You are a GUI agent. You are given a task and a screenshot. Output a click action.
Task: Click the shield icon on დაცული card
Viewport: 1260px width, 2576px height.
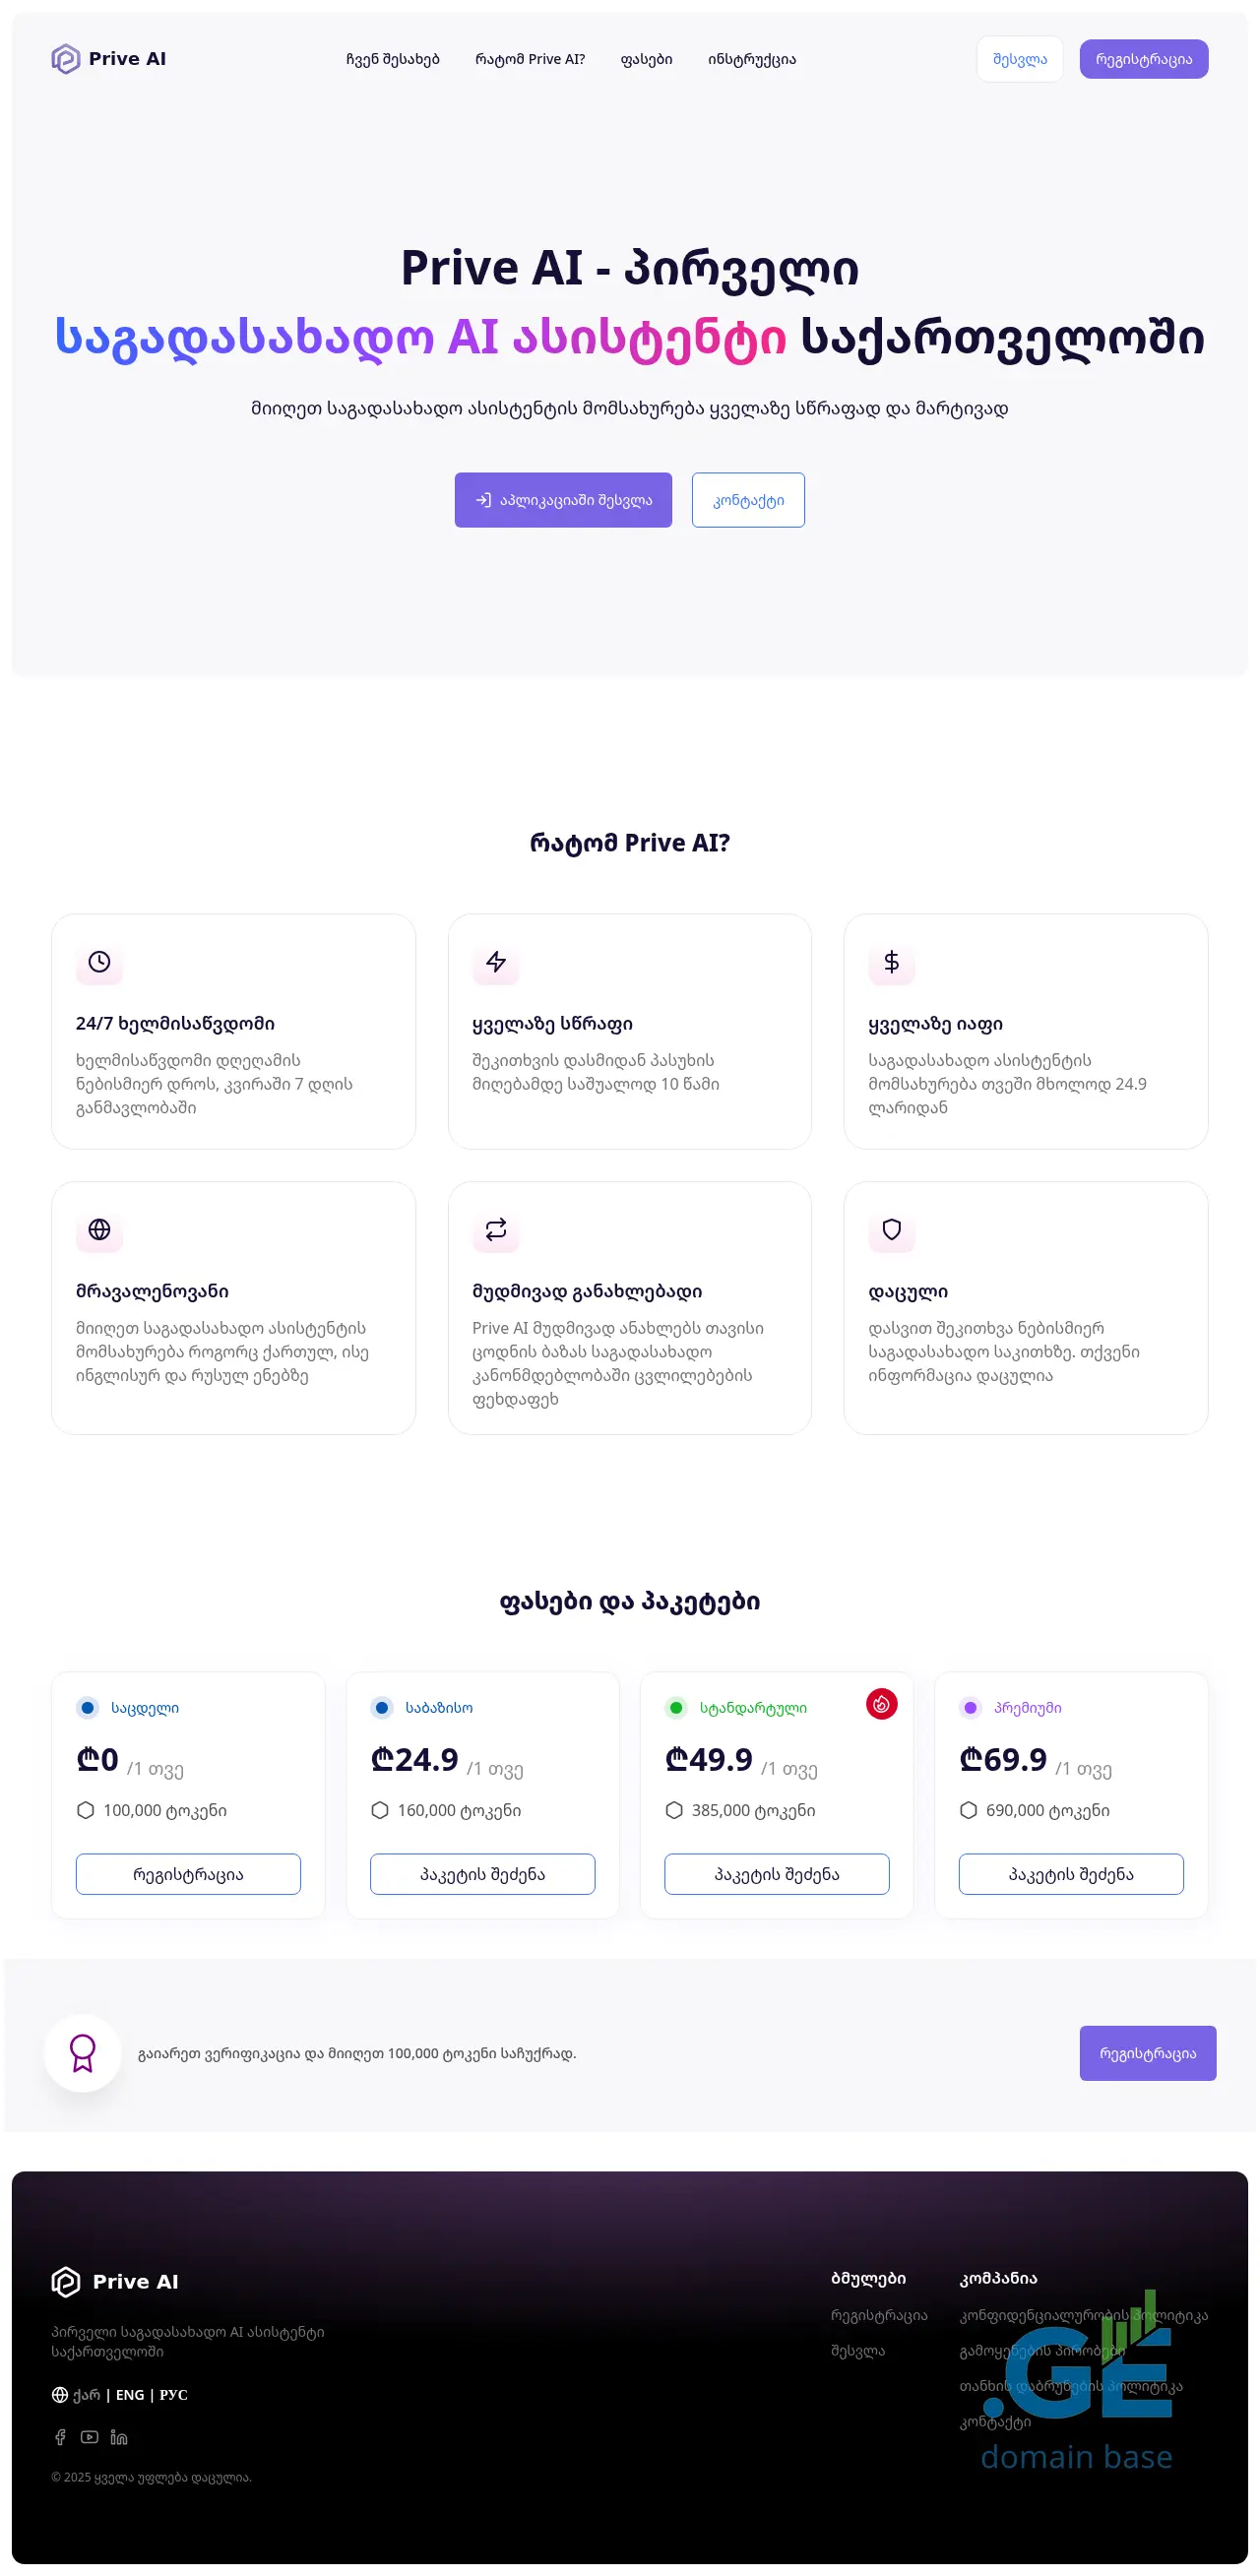(892, 1230)
